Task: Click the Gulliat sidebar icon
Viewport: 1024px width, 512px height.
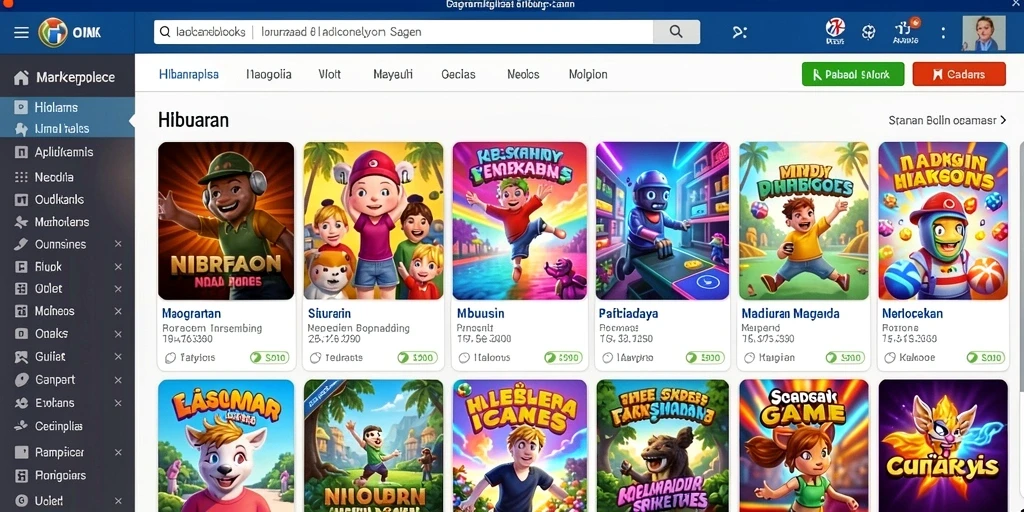Action: point(22,357)
